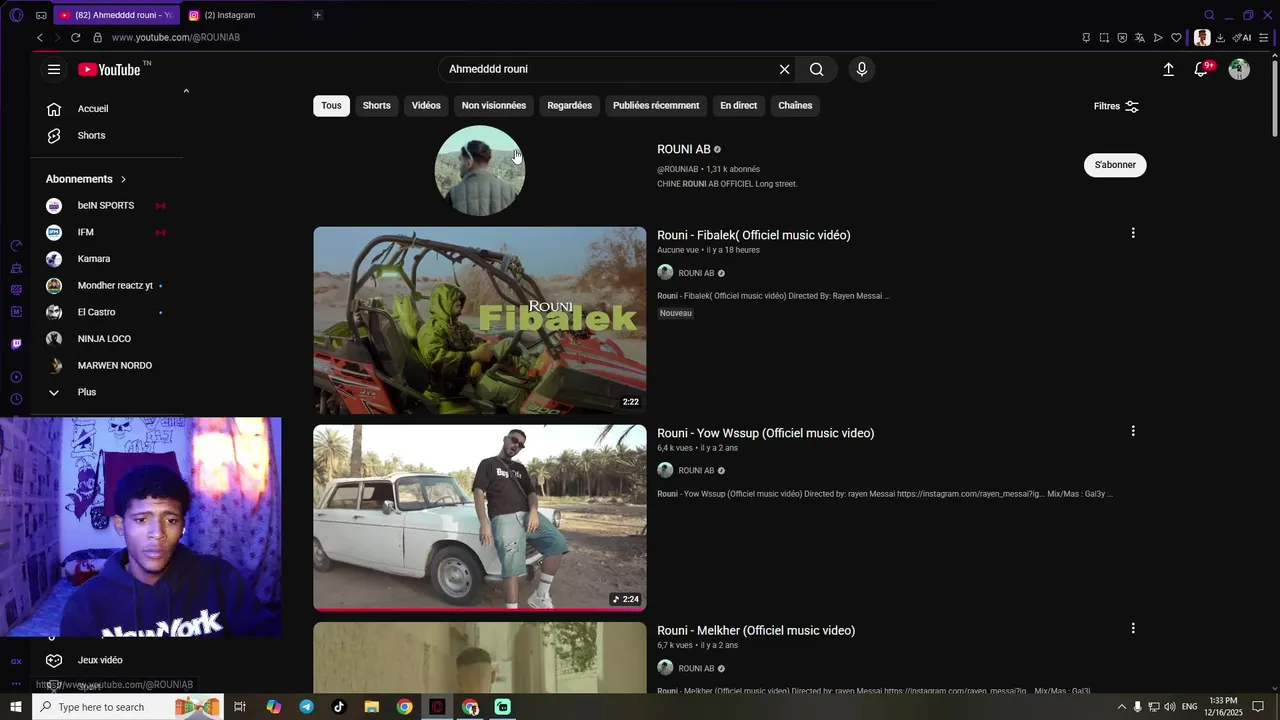Open a new browser tab
Viewport: 1280px width, 720px height.
click(x=317, y=15)
